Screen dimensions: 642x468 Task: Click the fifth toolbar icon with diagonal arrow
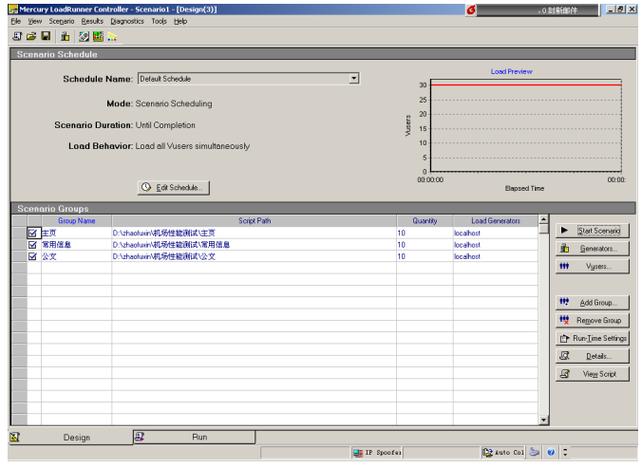(x=84, y=37)
